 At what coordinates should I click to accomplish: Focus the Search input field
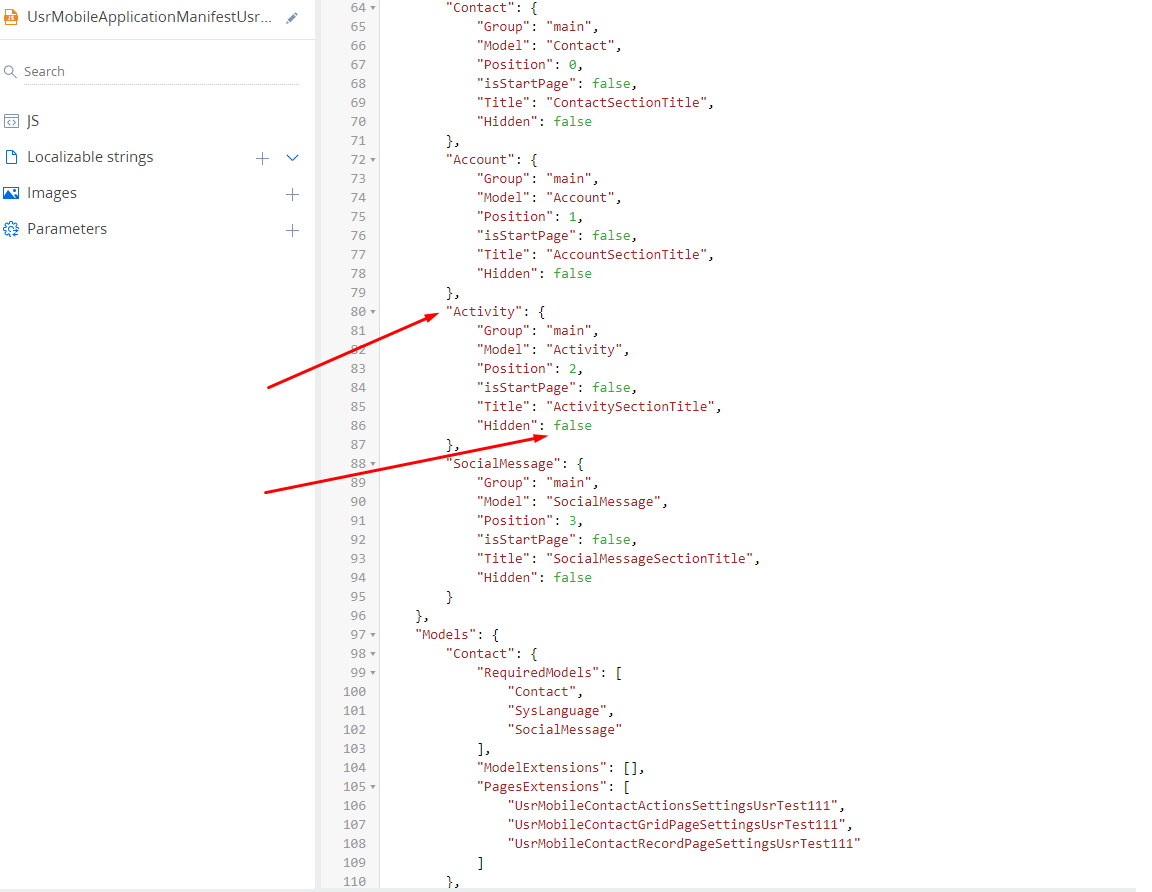coord(161,71)
